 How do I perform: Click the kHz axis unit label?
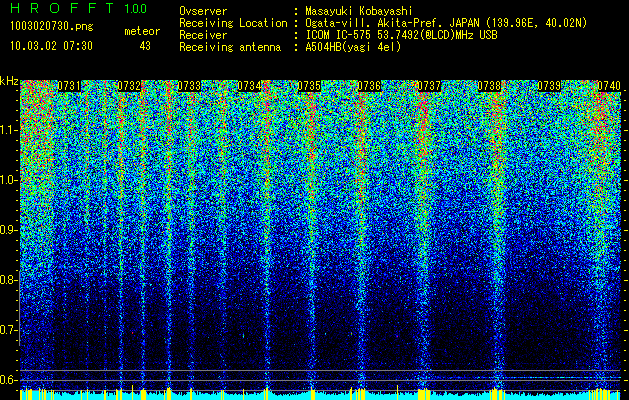[9, 80]
